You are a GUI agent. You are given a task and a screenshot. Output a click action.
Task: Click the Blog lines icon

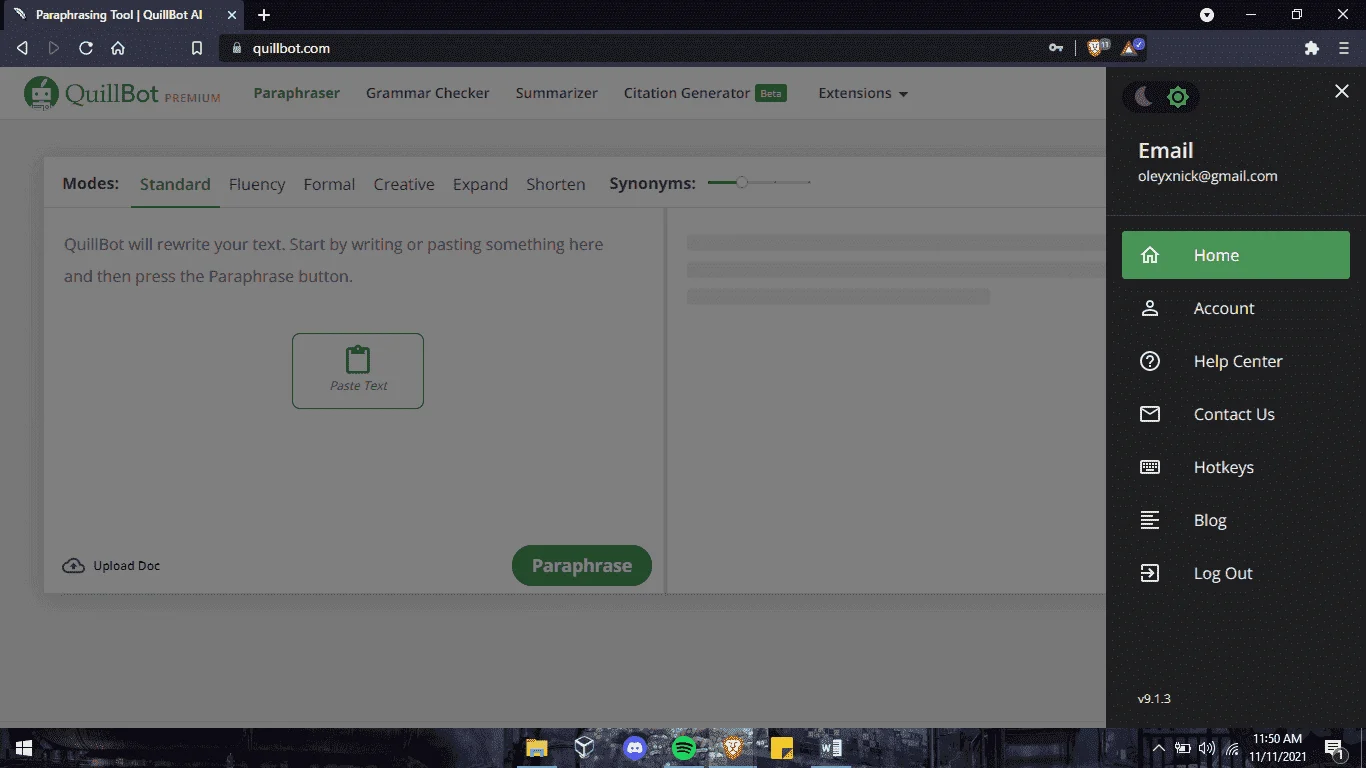[1150, 520]
